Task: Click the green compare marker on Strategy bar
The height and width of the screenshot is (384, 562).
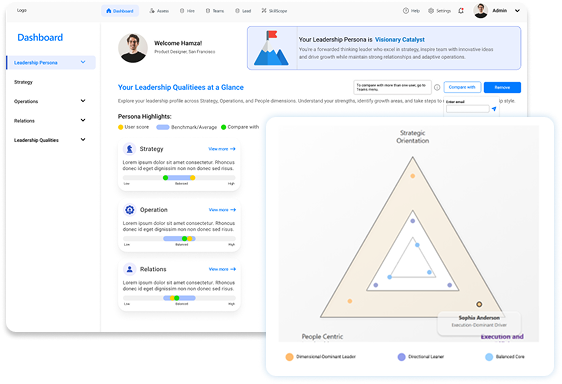Action: [x=165, y=177]
